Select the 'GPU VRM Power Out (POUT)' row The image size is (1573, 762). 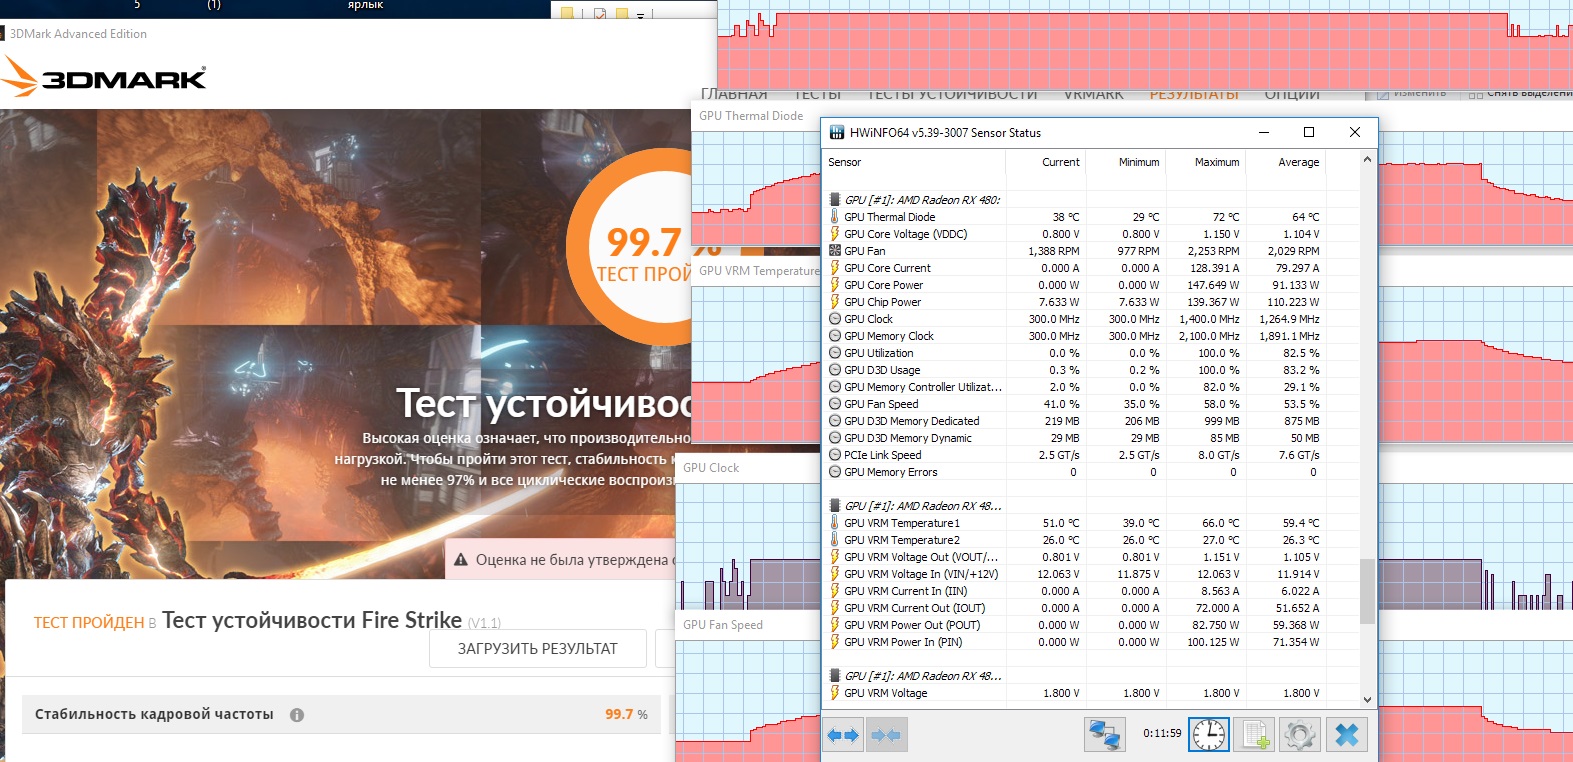point(1091,625)
